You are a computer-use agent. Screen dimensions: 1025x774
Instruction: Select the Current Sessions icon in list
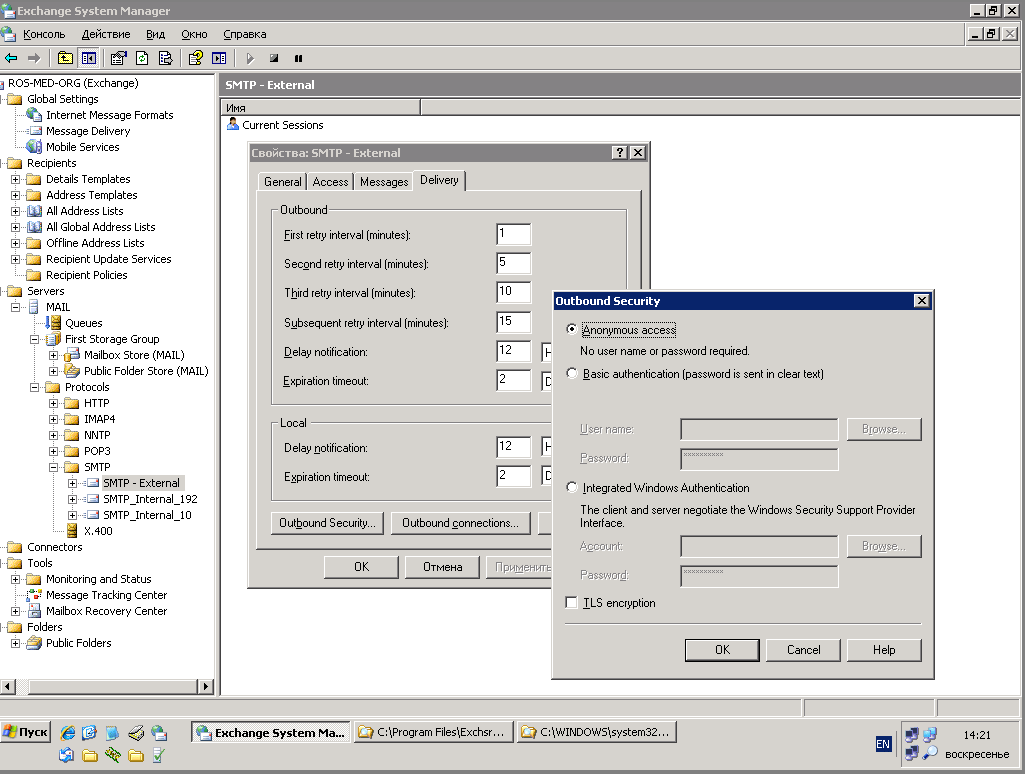point(233,124)
